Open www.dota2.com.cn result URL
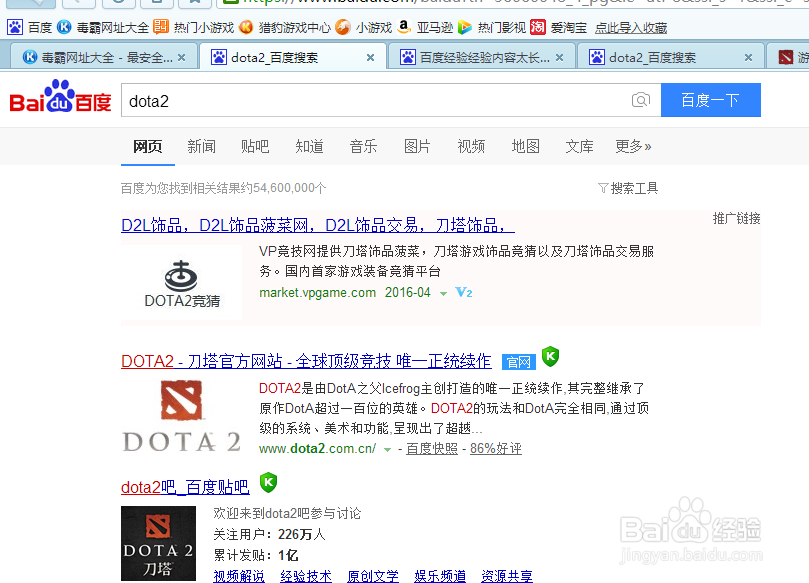The width and height of the screenshot is (809, 583). pyautogui.click(x=317, y=449)
